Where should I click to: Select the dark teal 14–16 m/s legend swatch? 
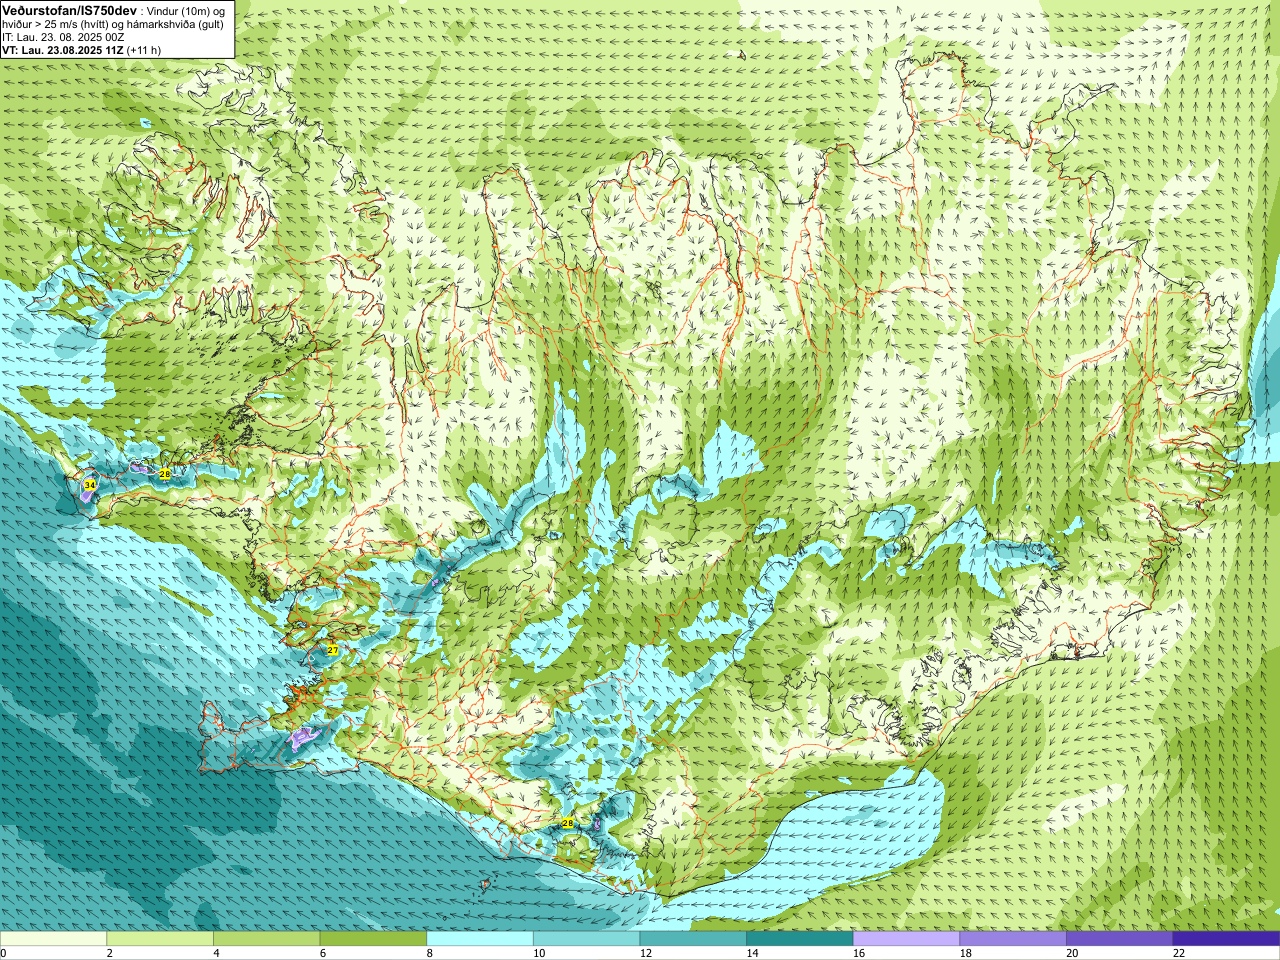pos(800,939)
